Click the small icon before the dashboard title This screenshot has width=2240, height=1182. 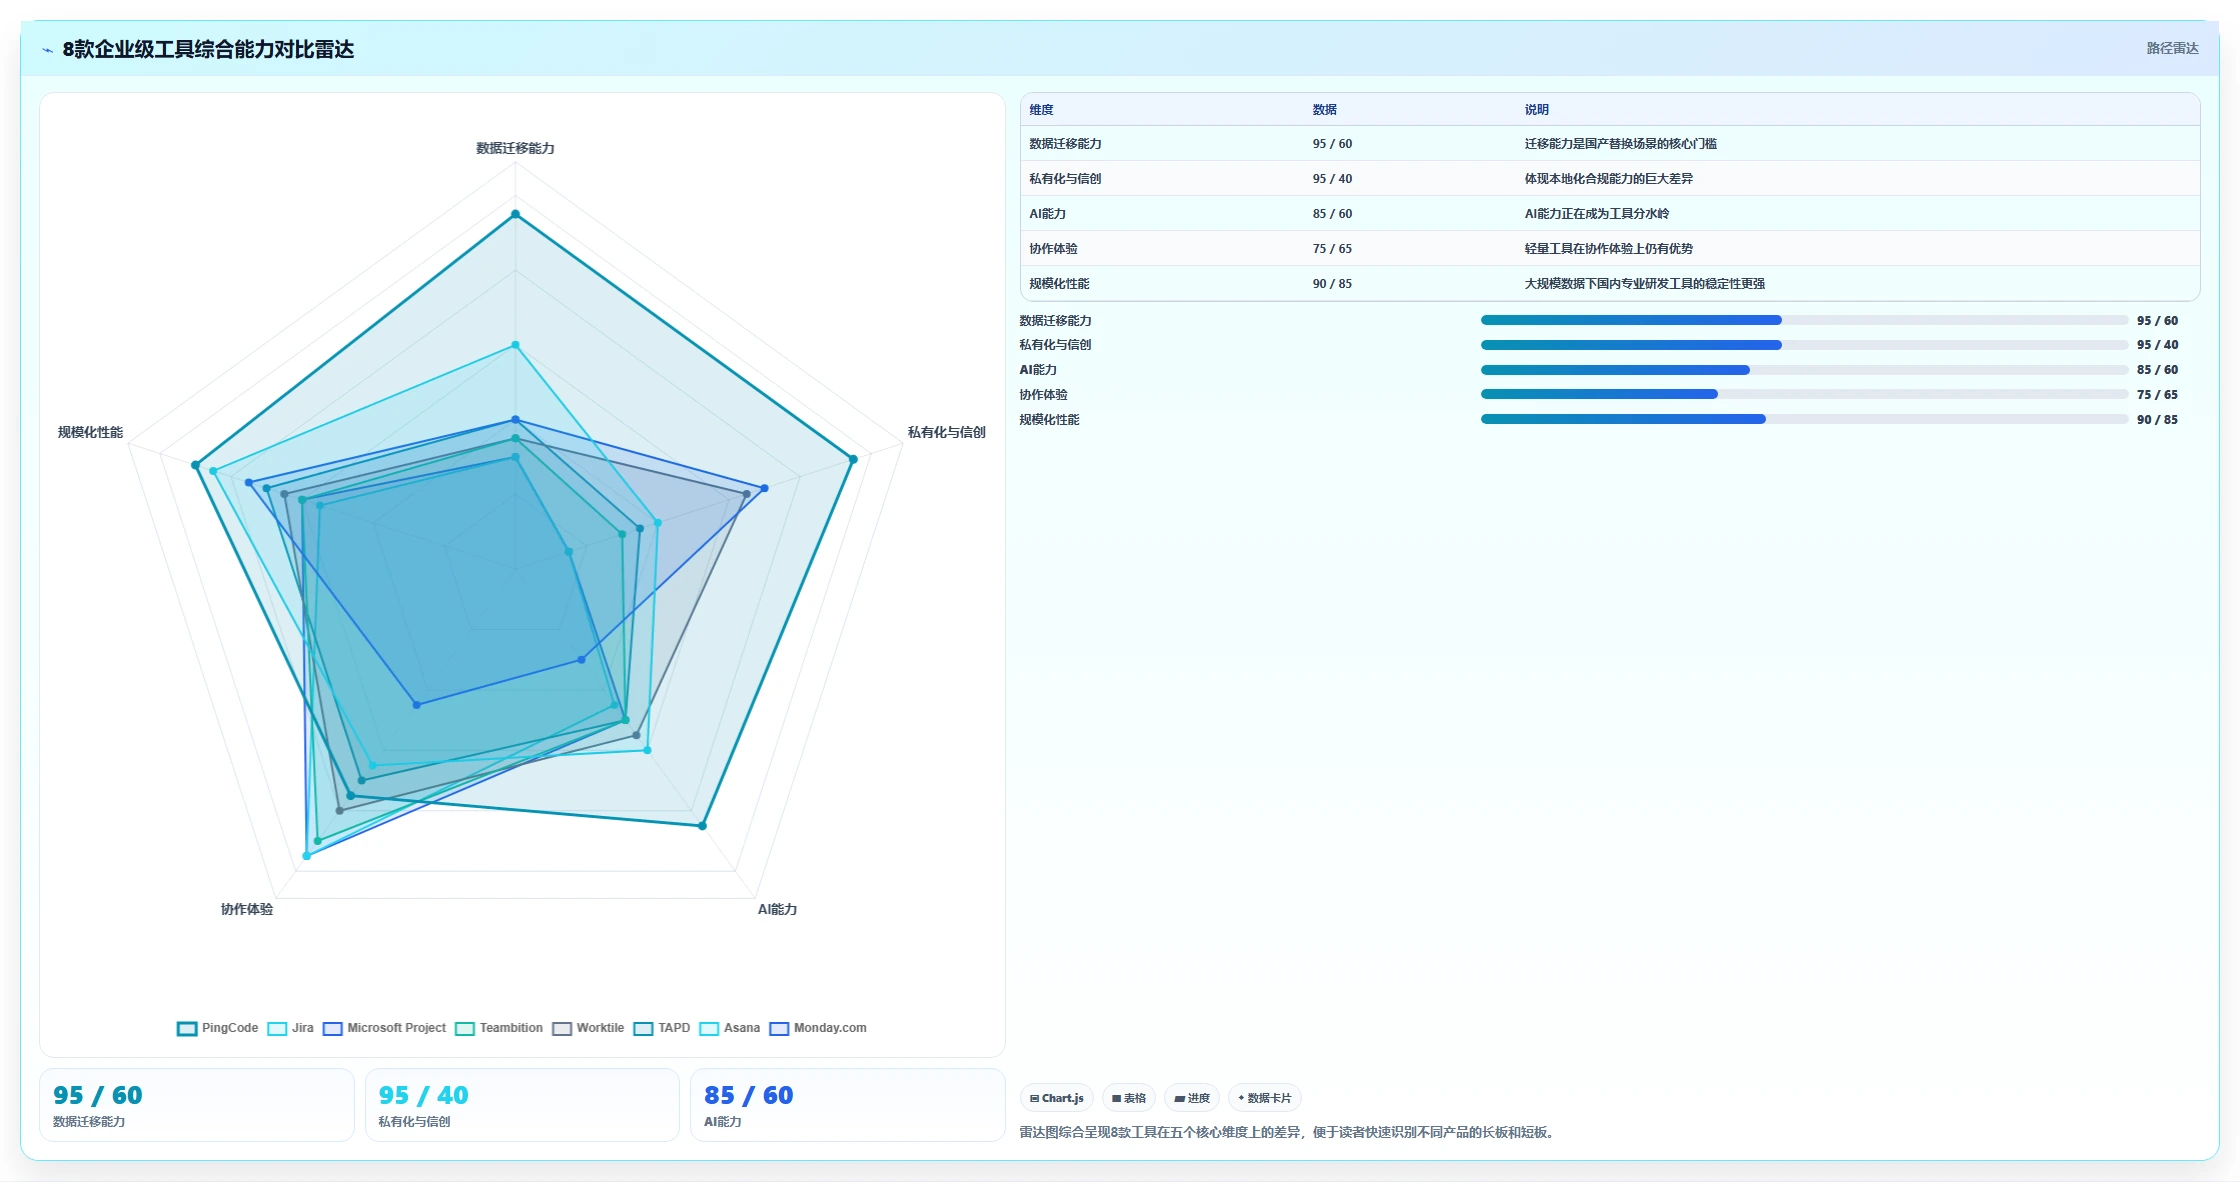pyautogui.click(x=47, y=50)
